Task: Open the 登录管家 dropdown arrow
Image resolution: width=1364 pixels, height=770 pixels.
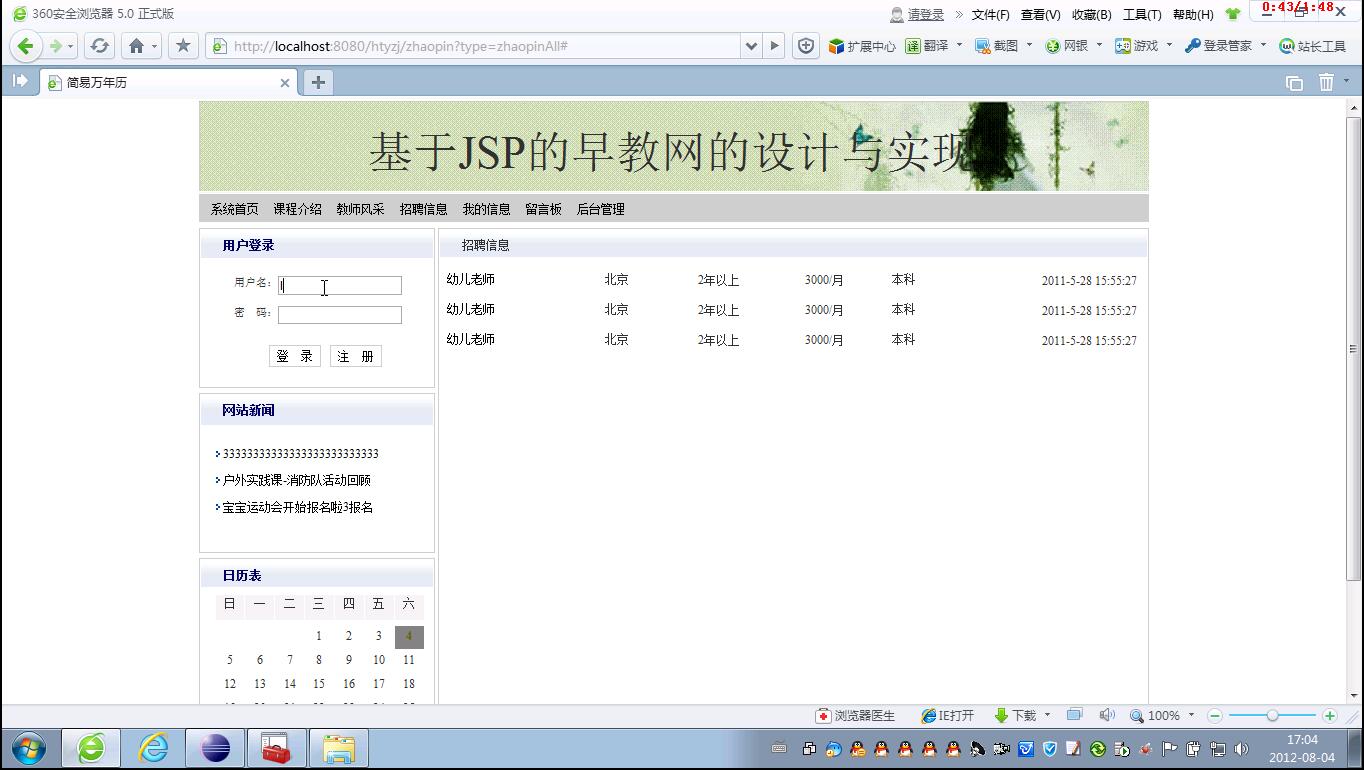Action: click(1262, 45)
